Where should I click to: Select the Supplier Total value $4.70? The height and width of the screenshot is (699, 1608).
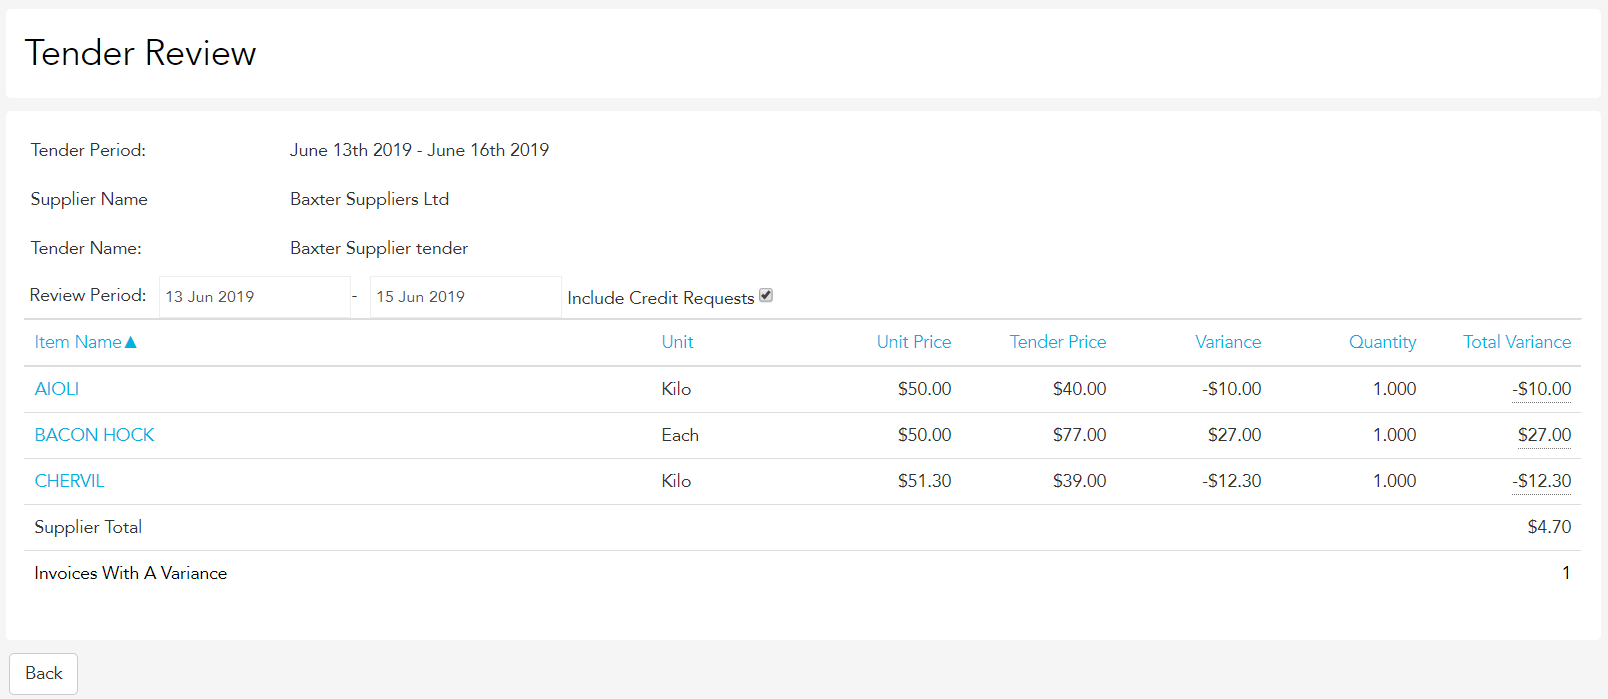point(1549,527)
